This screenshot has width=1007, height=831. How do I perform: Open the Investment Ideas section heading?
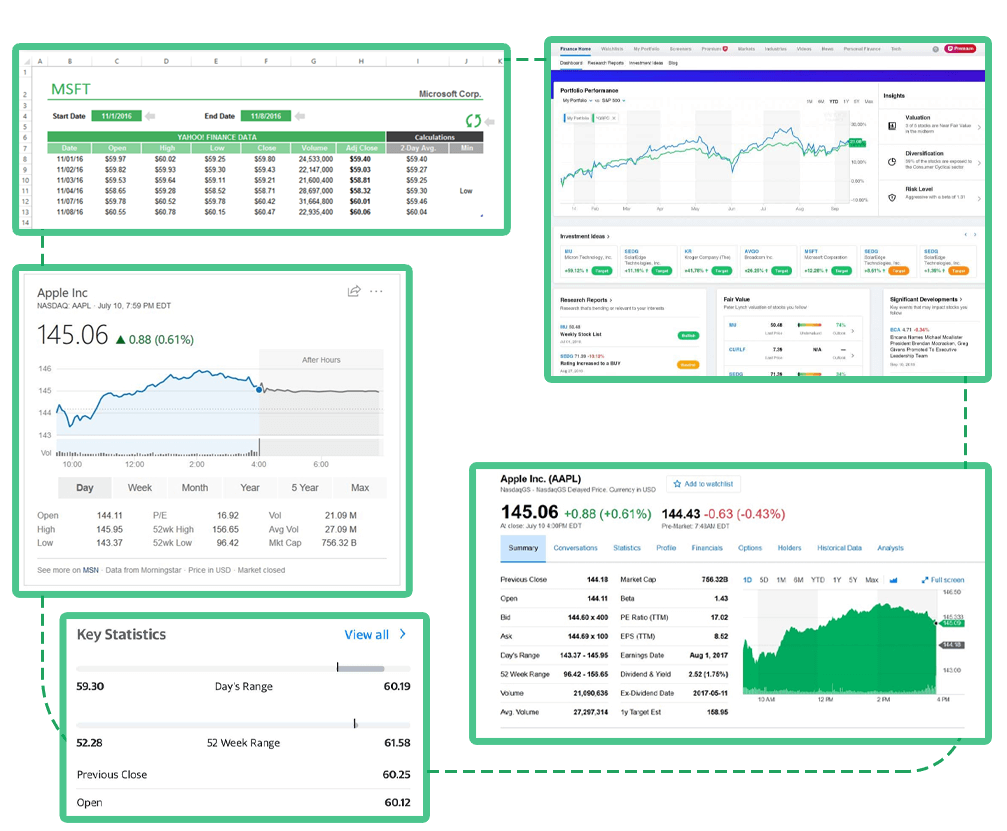[x=584, y=236]
